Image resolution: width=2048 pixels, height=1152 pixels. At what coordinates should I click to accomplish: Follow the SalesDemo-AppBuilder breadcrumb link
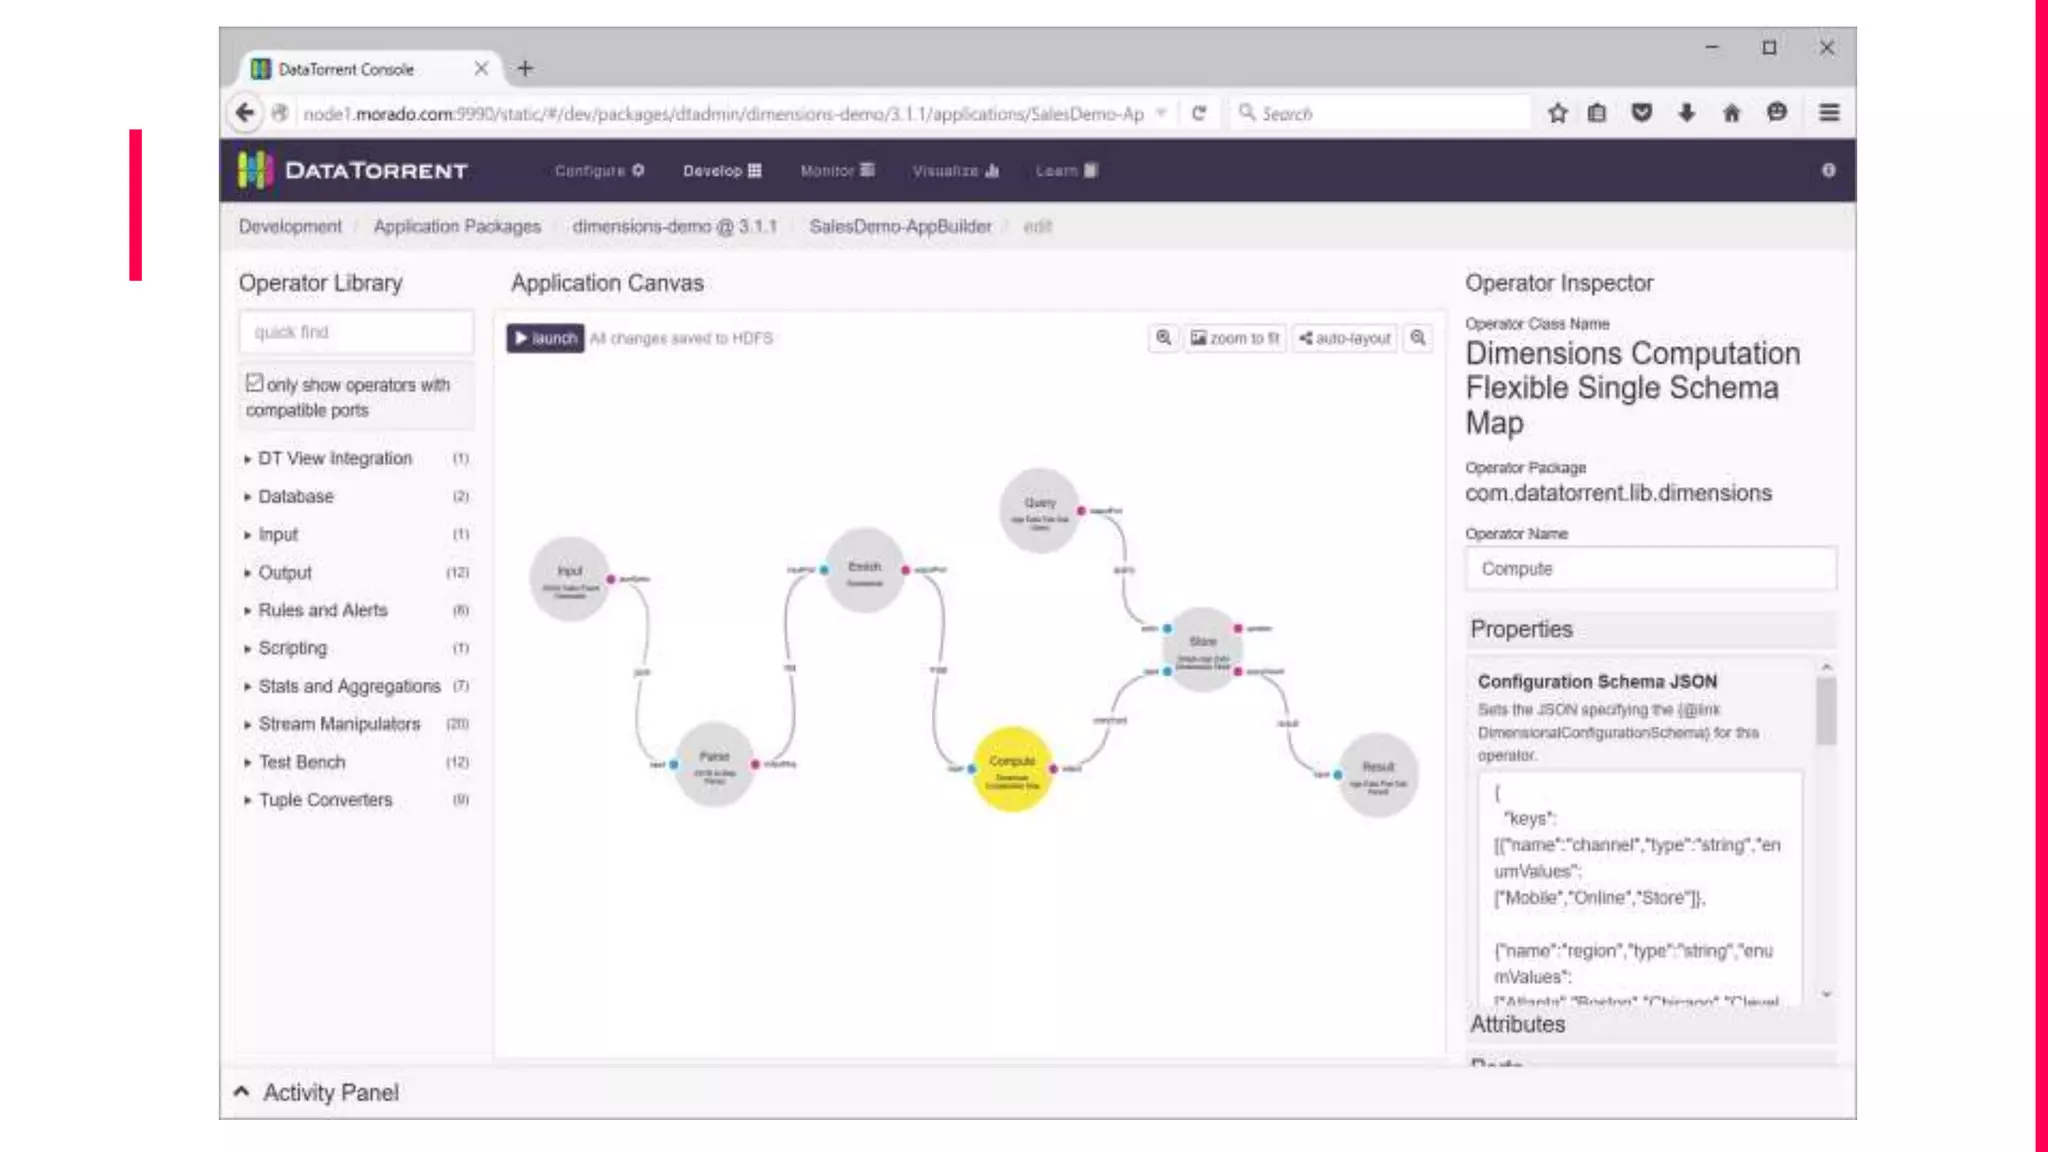[x=900, y=226]
